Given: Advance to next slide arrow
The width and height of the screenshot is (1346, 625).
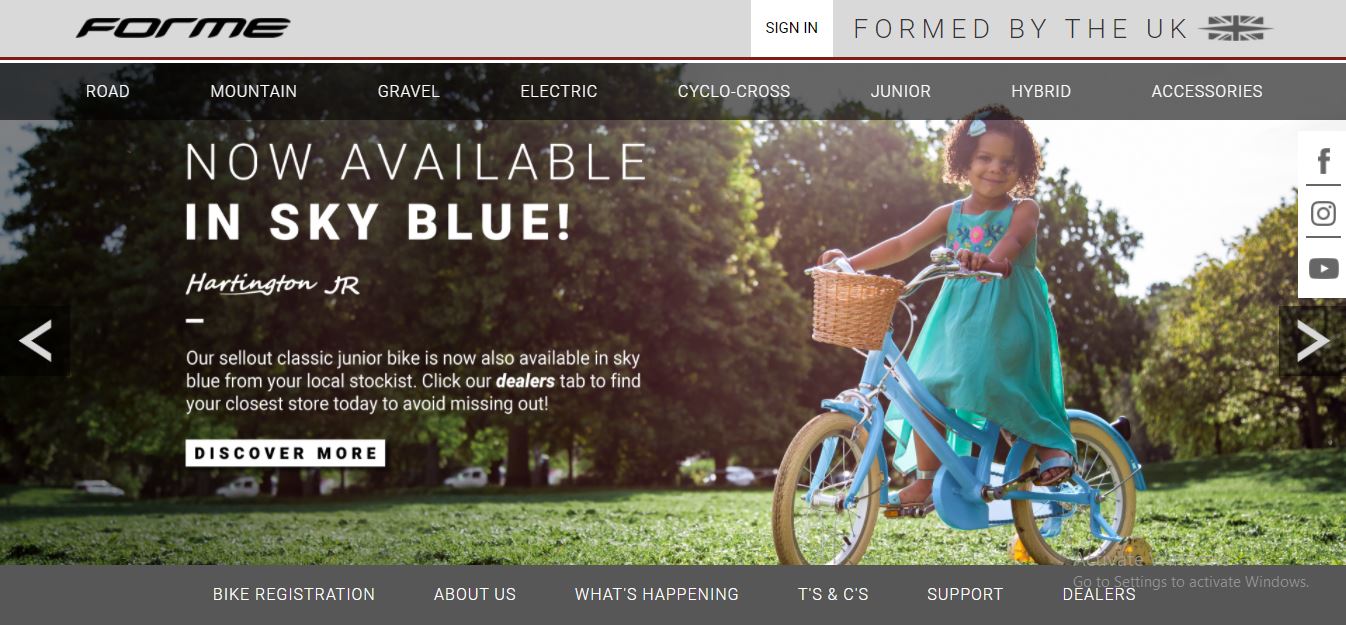Looking at the screenshot, I should 1312,341.
